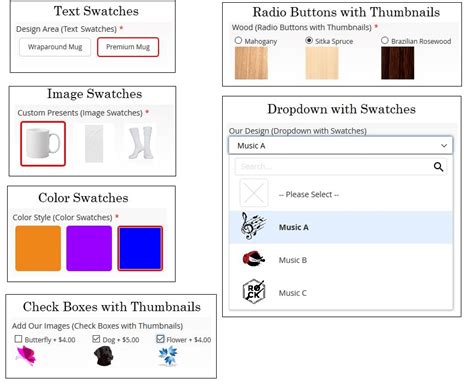Choose the white towel image swatch
474x390 pixels.
click(94, 144)
